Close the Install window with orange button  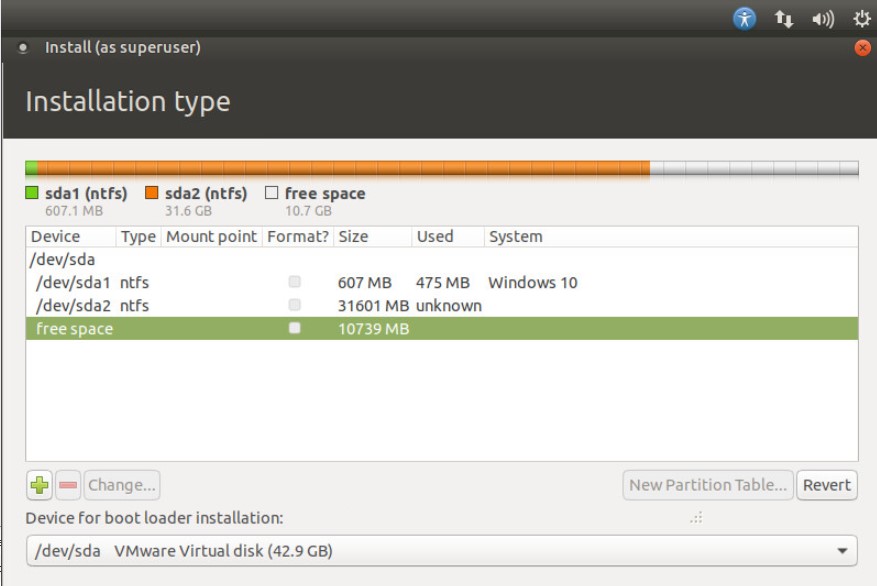pyautogui.click(x=863, y=47)
